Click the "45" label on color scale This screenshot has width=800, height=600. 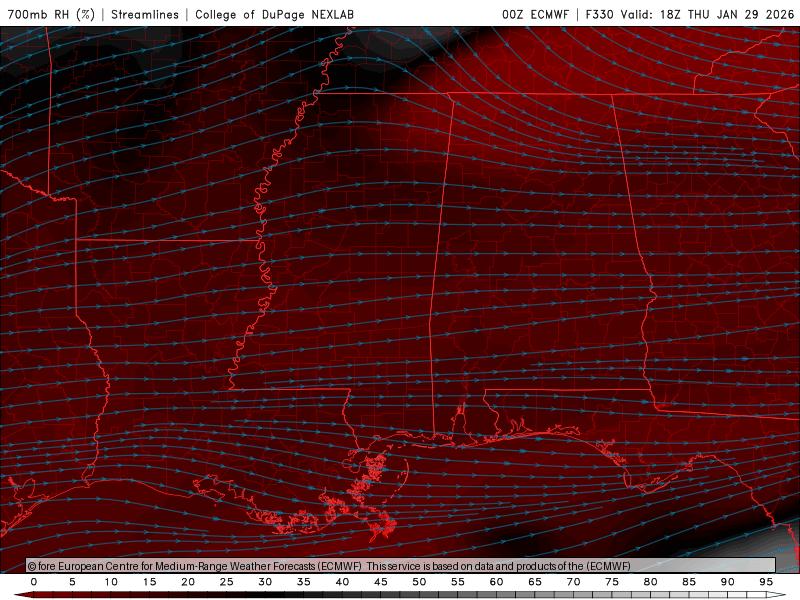tap(381, 582)
